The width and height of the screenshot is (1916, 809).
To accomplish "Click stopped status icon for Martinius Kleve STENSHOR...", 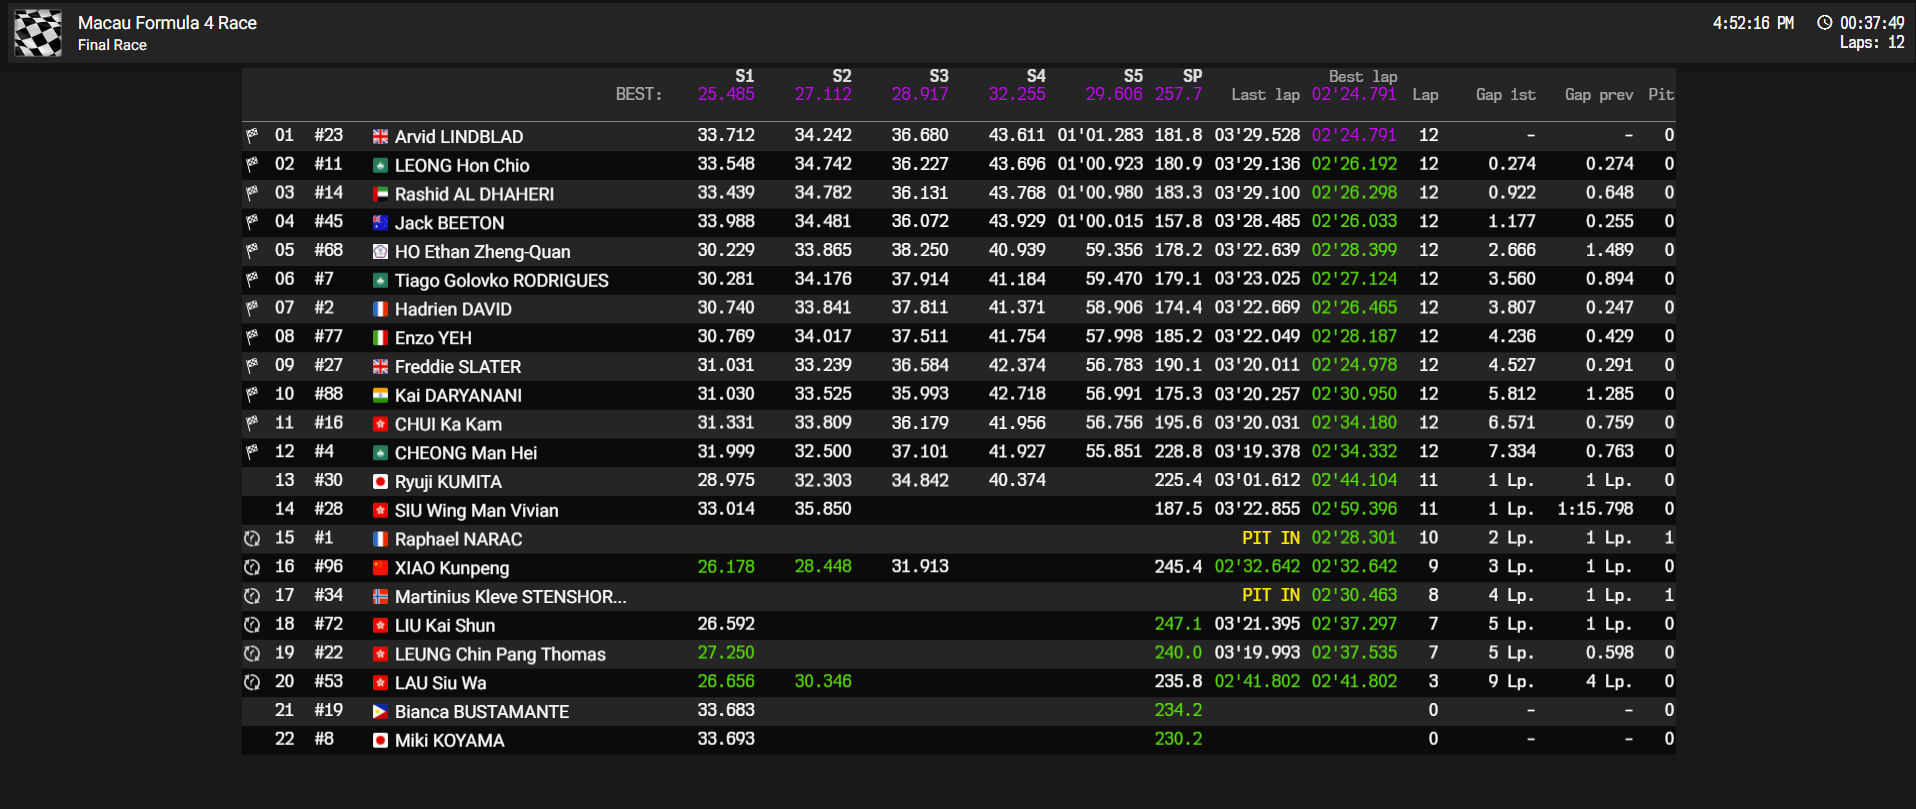I will coord(252,596).
